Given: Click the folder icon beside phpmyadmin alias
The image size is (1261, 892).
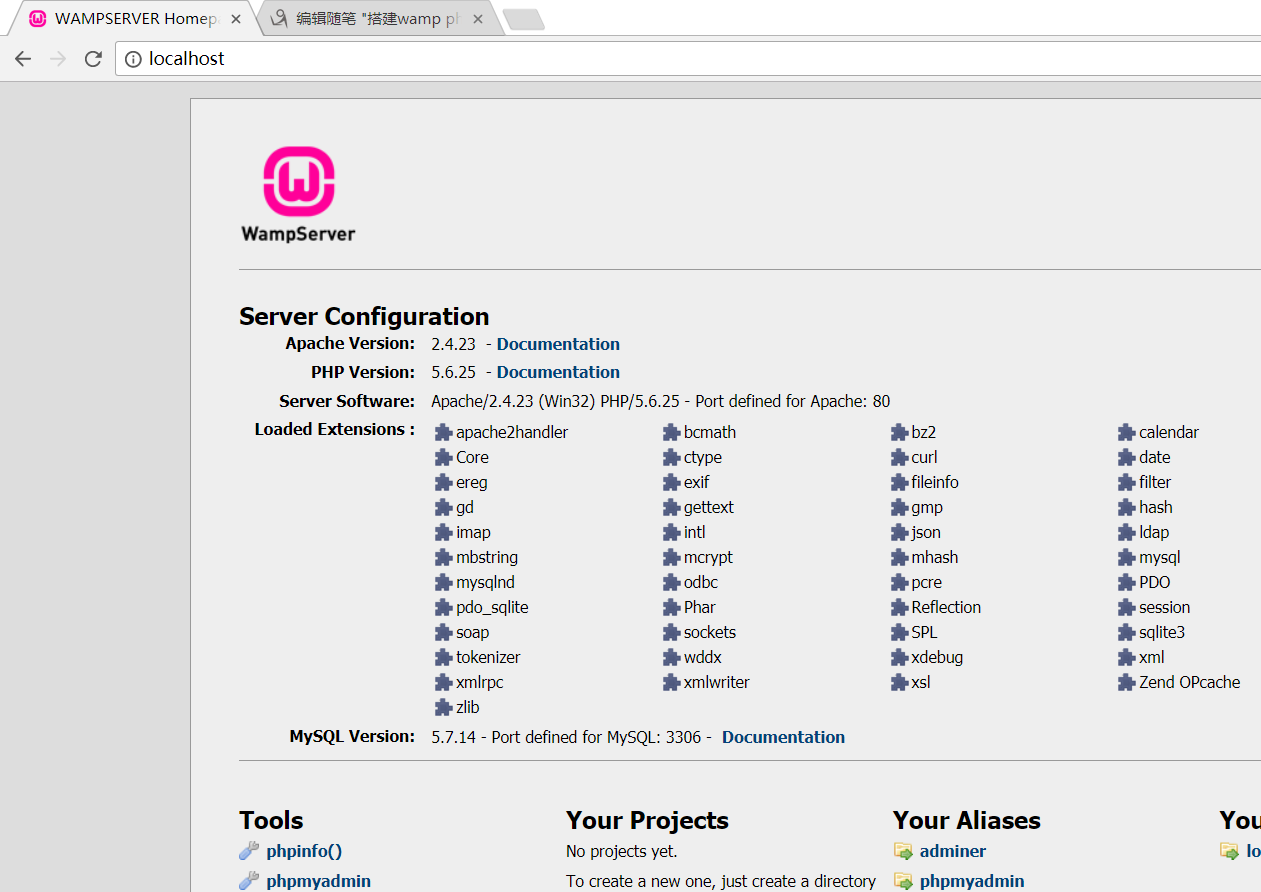Looking at the screenshot, I should [903, 882].
